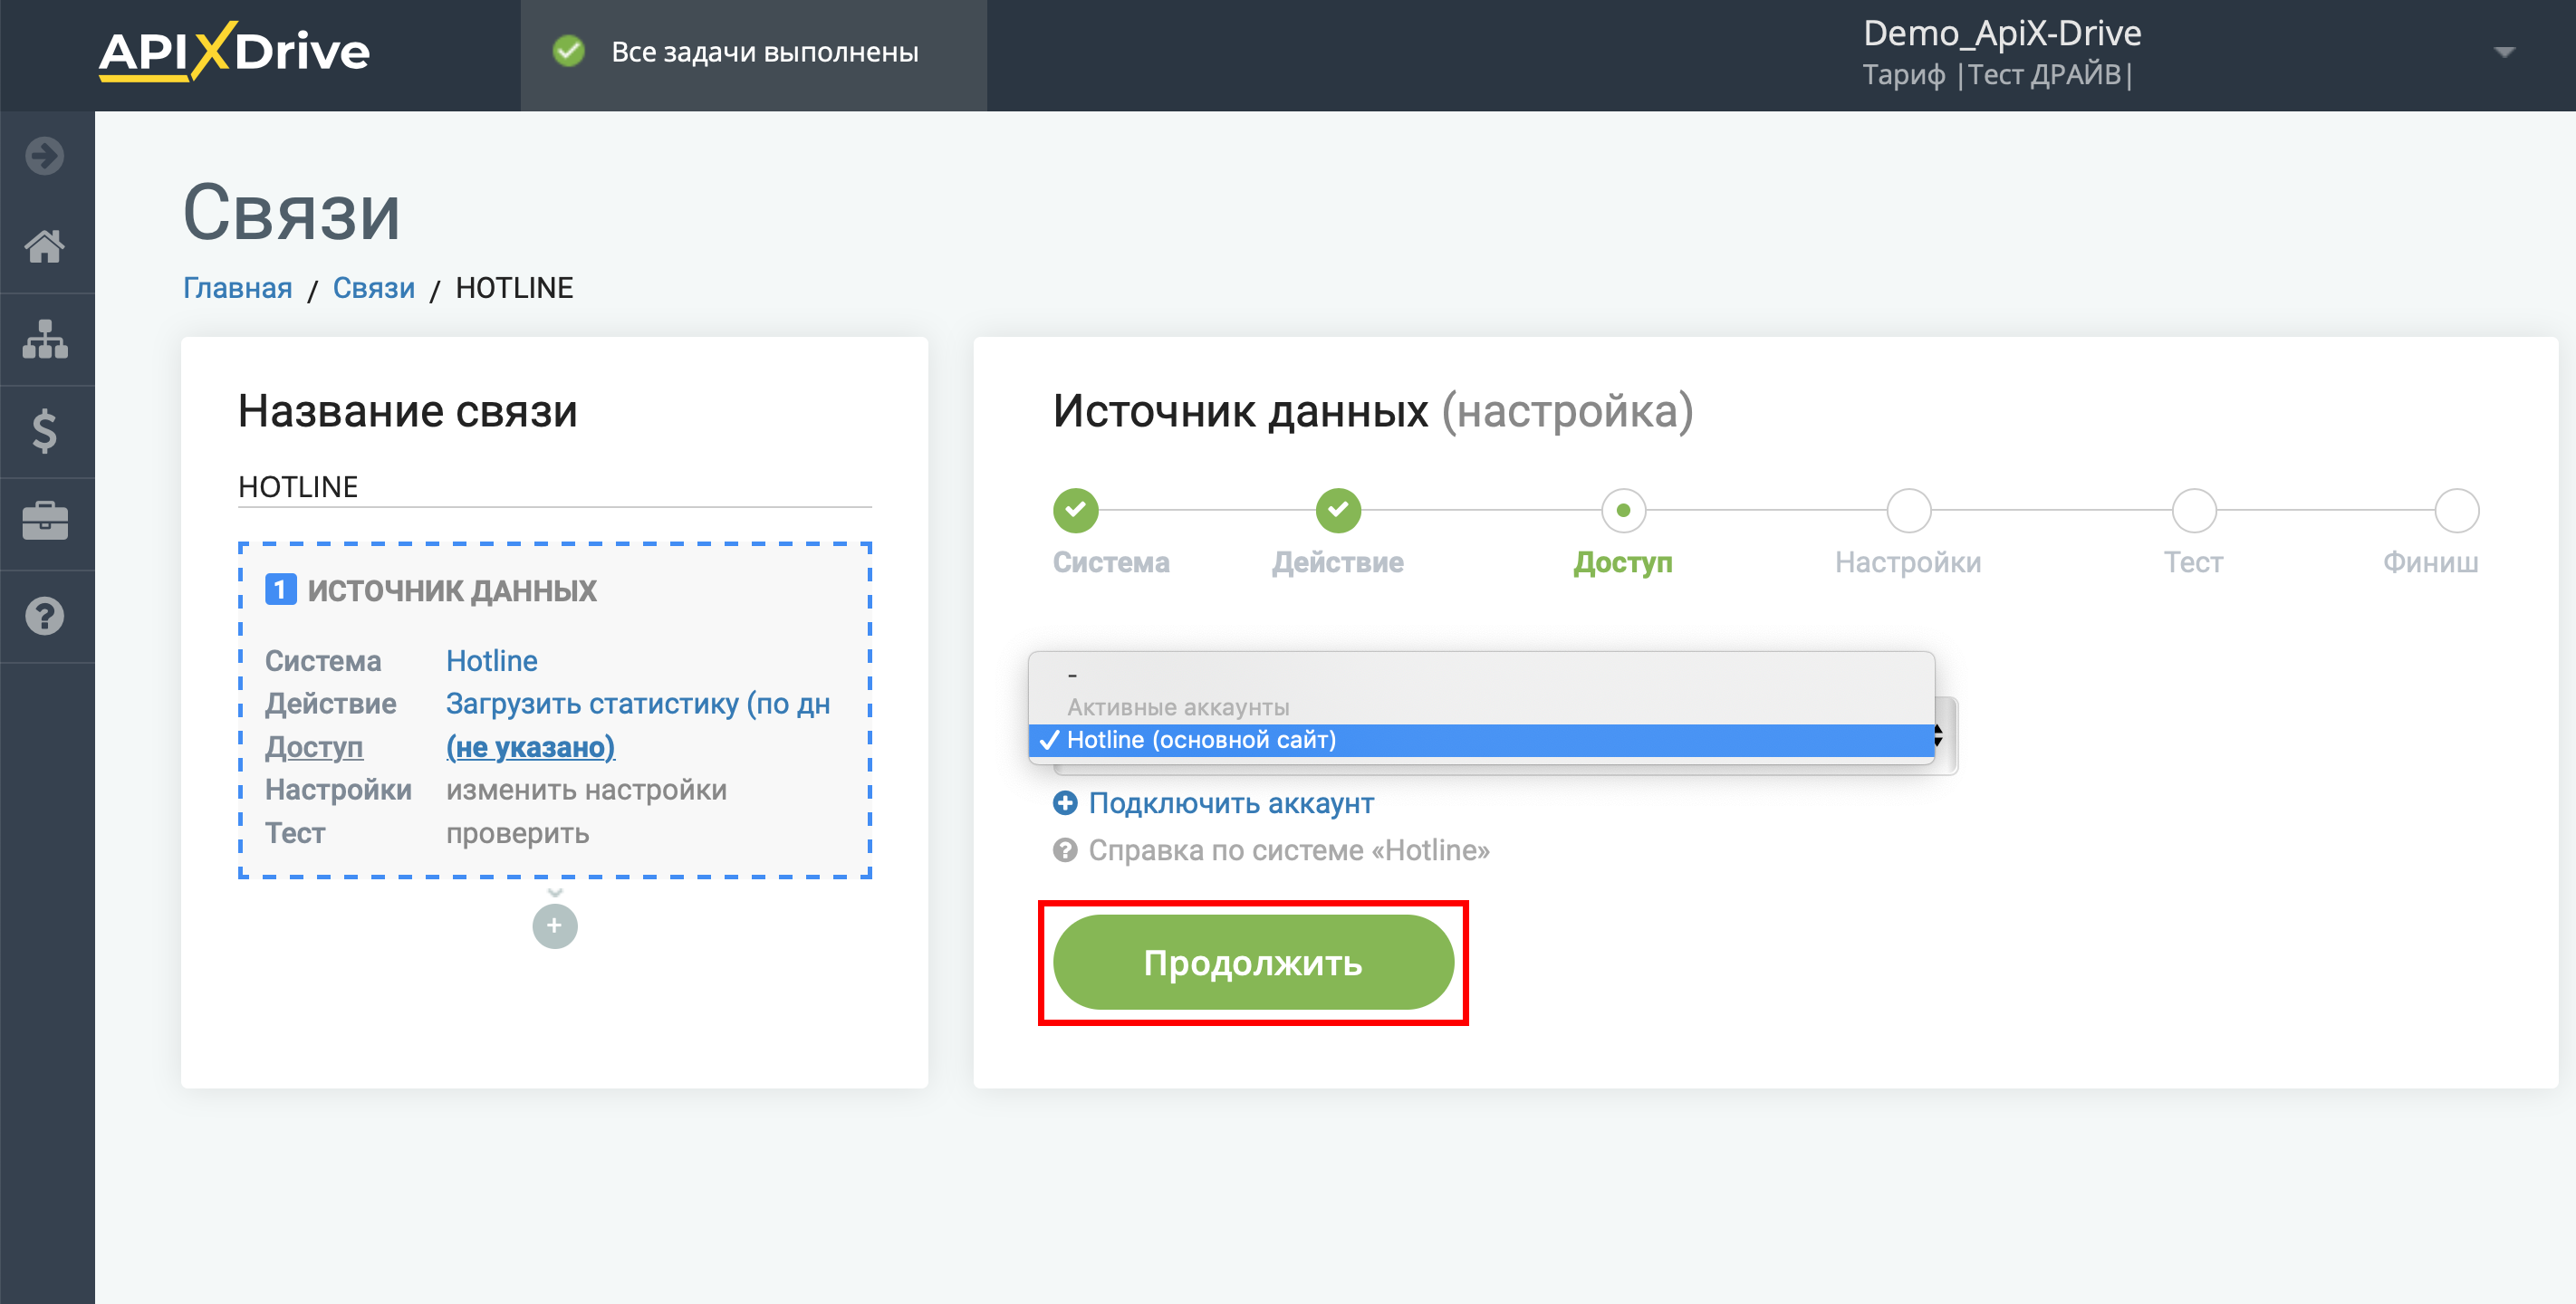Click Система step label
Viewport: 2576px width, 1304px height.
1111,562
